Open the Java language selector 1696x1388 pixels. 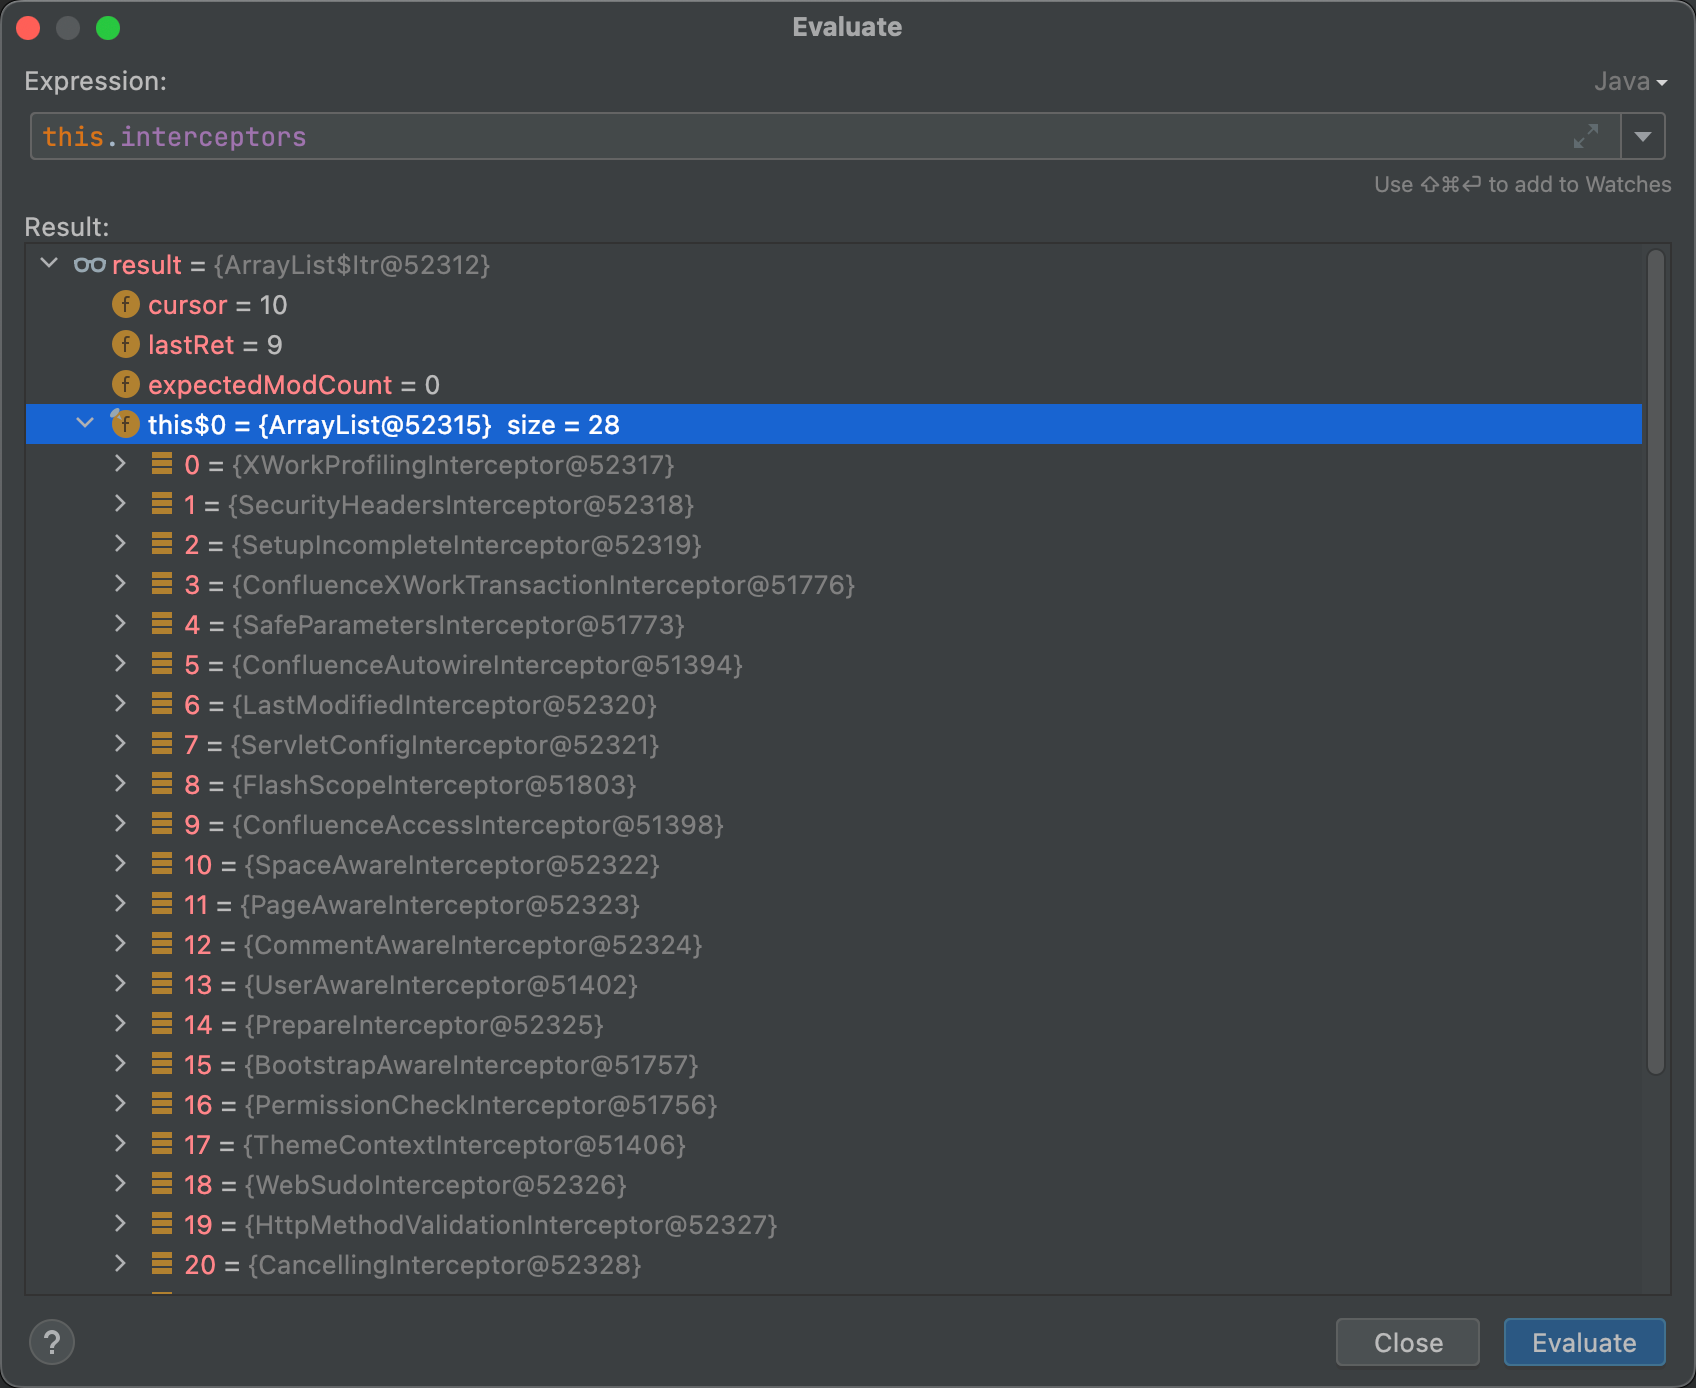(1630, 81)
